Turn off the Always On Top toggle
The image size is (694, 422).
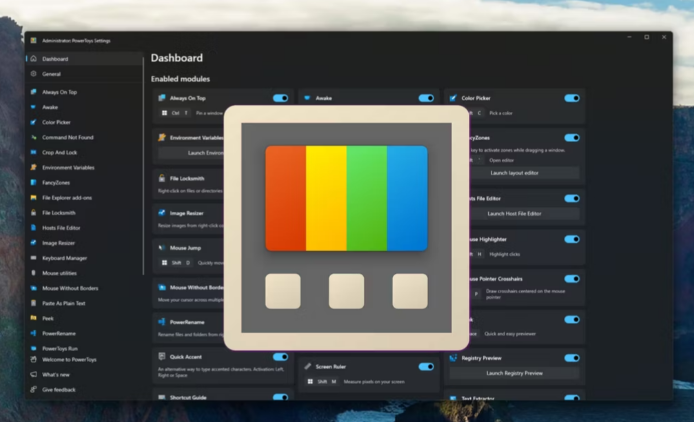click(280, 98)
